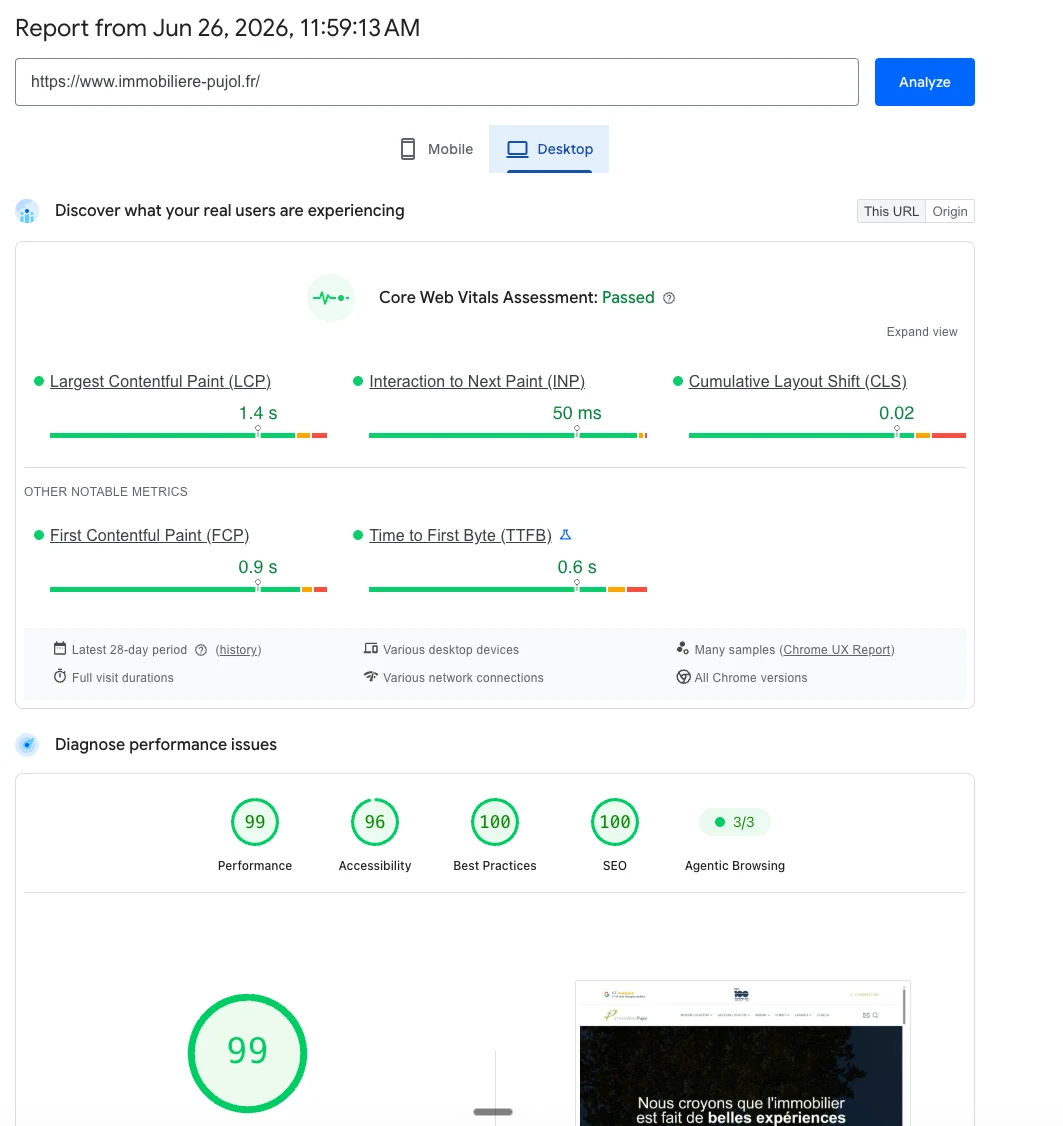Click the 0.02 CLS value
This screenshot has height=1126, width=1063.
896,413
